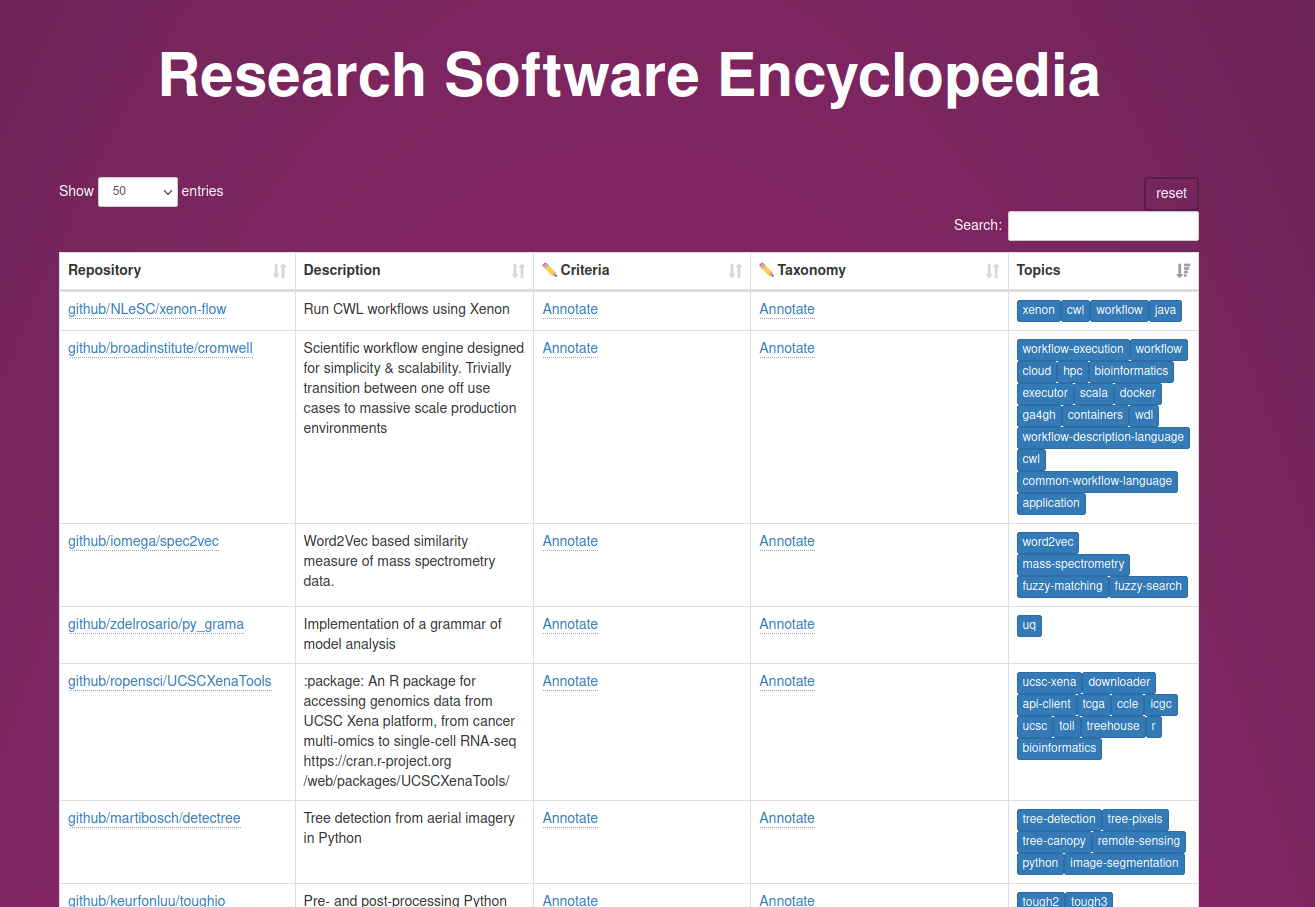The height and width of the screenshot is (907, 1315).
Task: Sort by Repository column arrows
Action: point(280,271)
